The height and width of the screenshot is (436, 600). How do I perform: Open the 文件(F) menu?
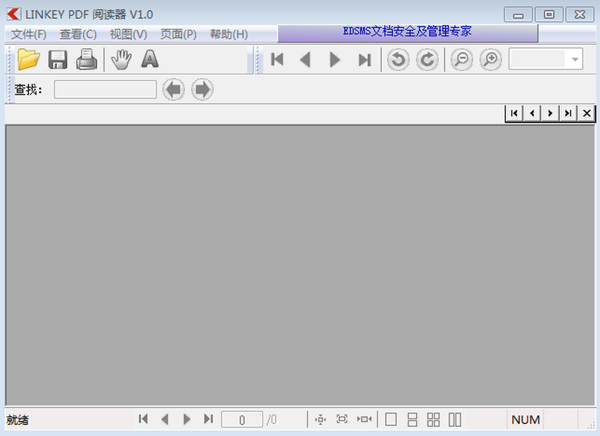pyautogui.click(x=29, y=34)
